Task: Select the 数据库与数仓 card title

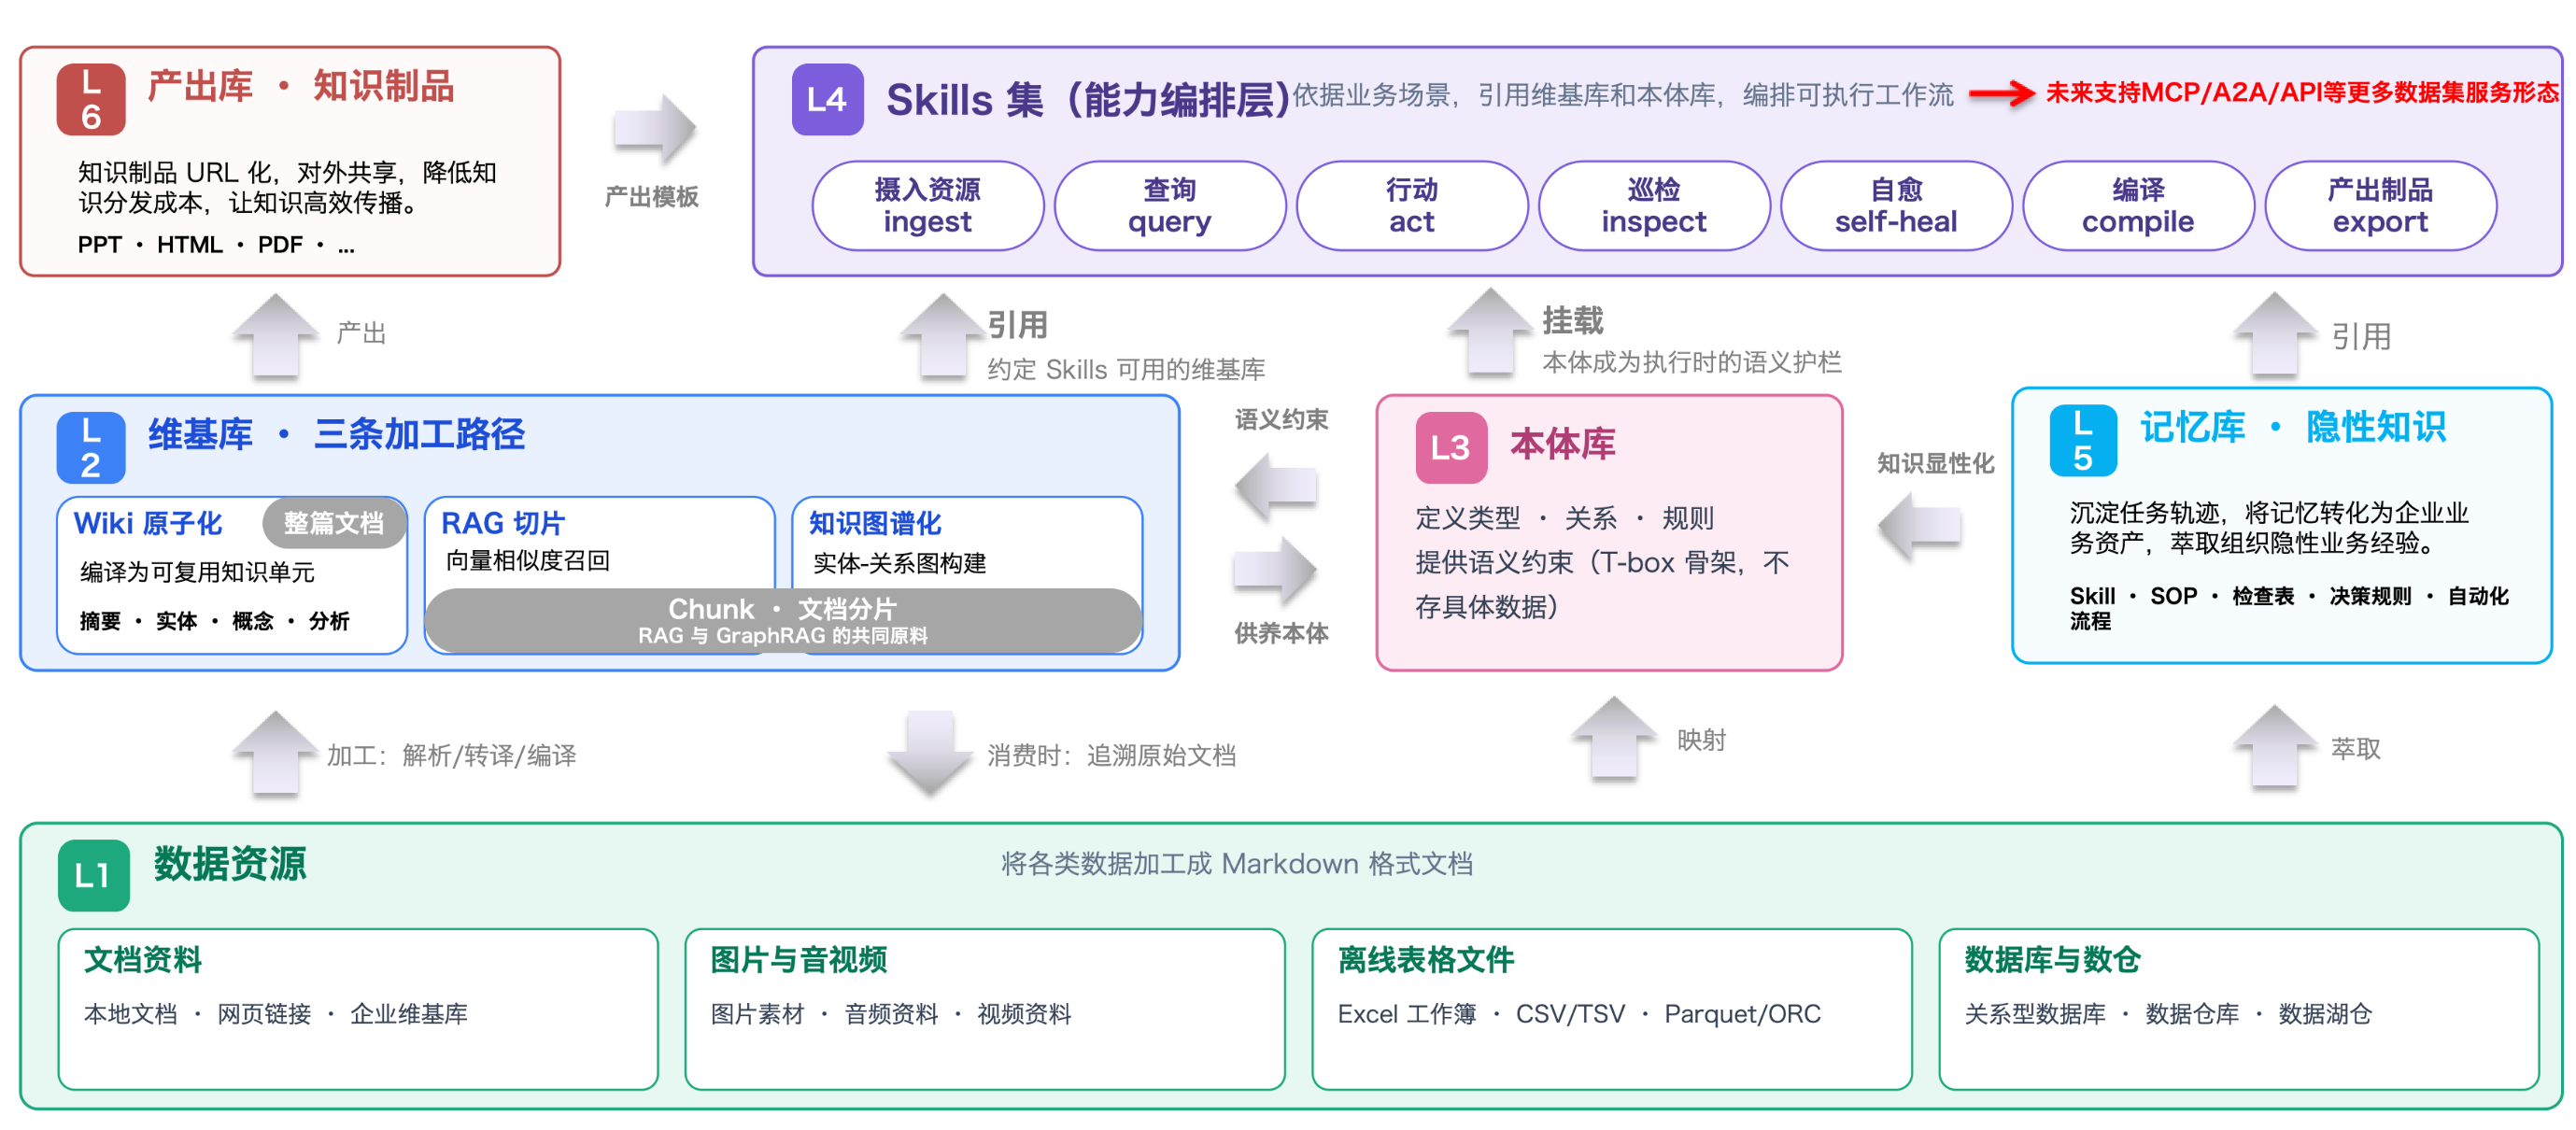Action: (x=2052, y=959)
